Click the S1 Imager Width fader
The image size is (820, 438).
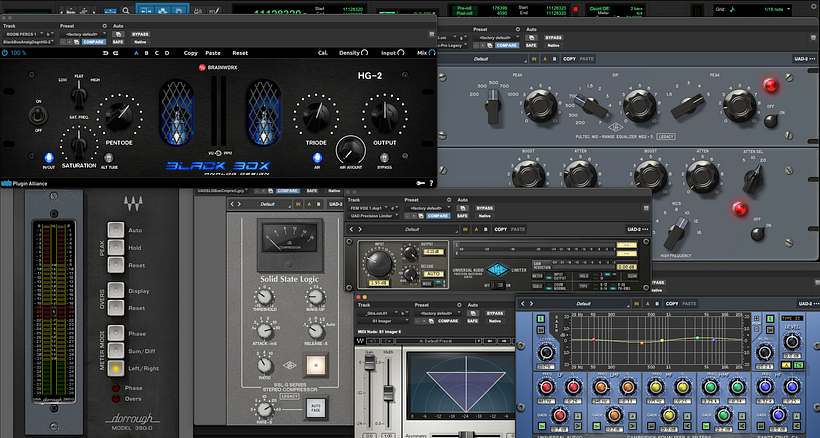coord(389,392)
